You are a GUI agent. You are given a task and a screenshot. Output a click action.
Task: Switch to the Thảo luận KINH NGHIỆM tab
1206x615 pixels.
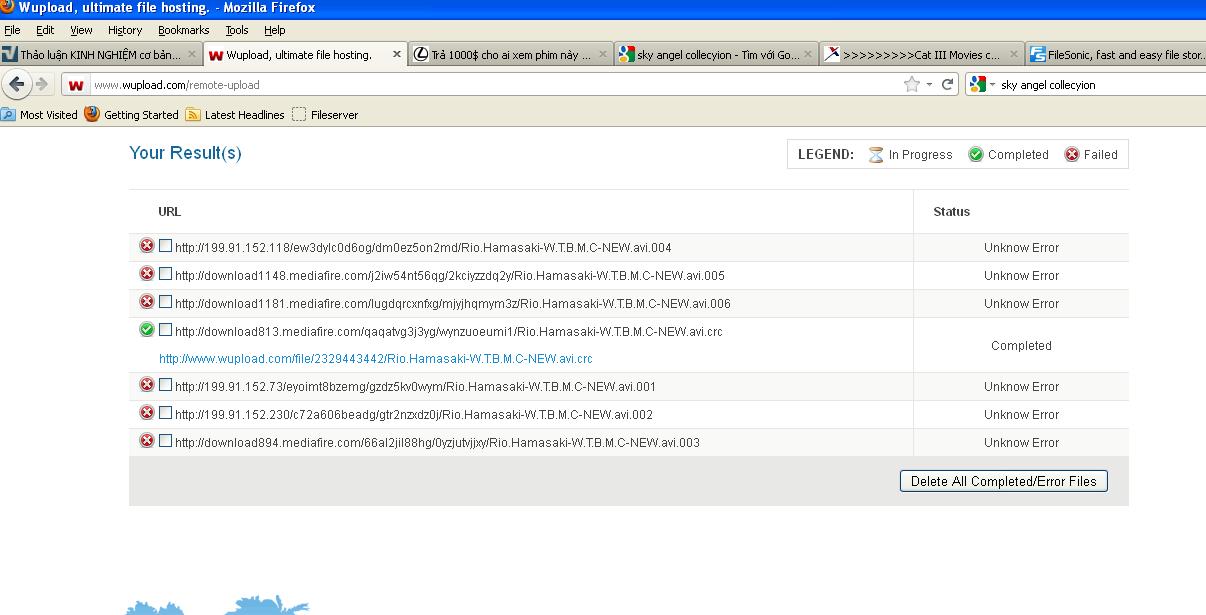point(101,55)
